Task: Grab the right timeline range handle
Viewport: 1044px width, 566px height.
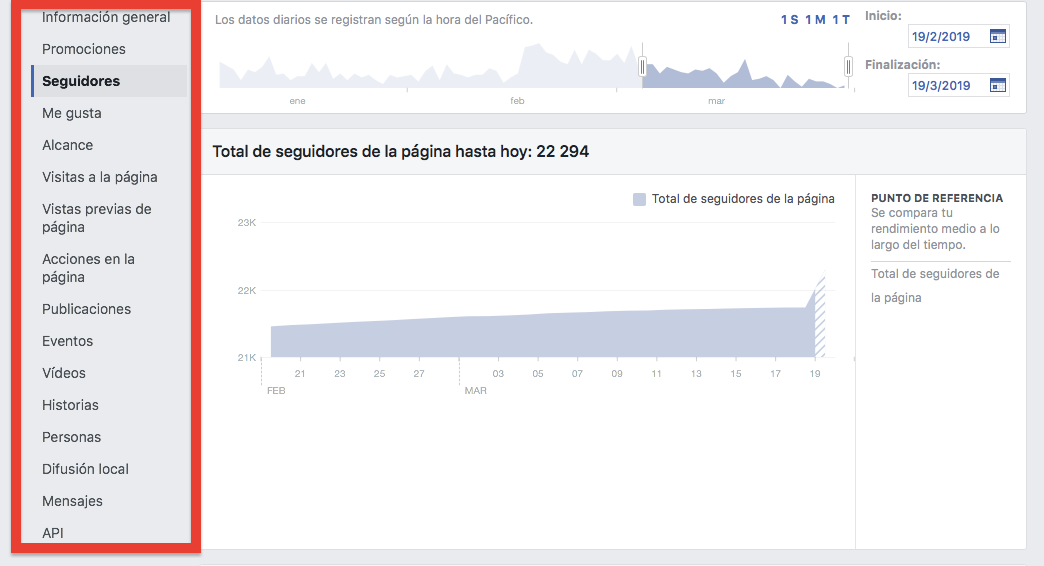Action: (848, 66)
